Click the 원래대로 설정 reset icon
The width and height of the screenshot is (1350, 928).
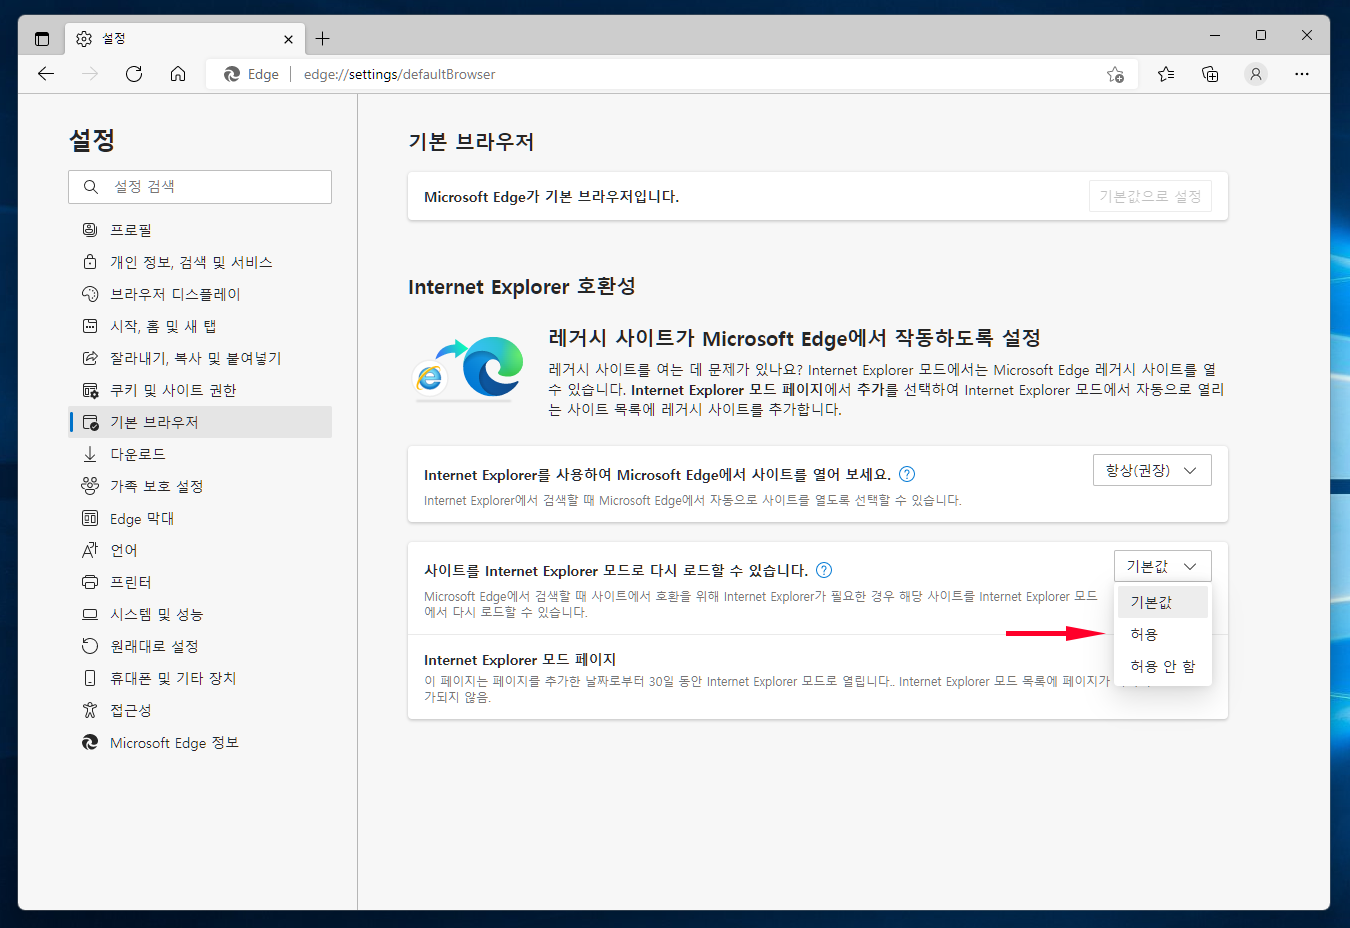[x=90, y=646]
